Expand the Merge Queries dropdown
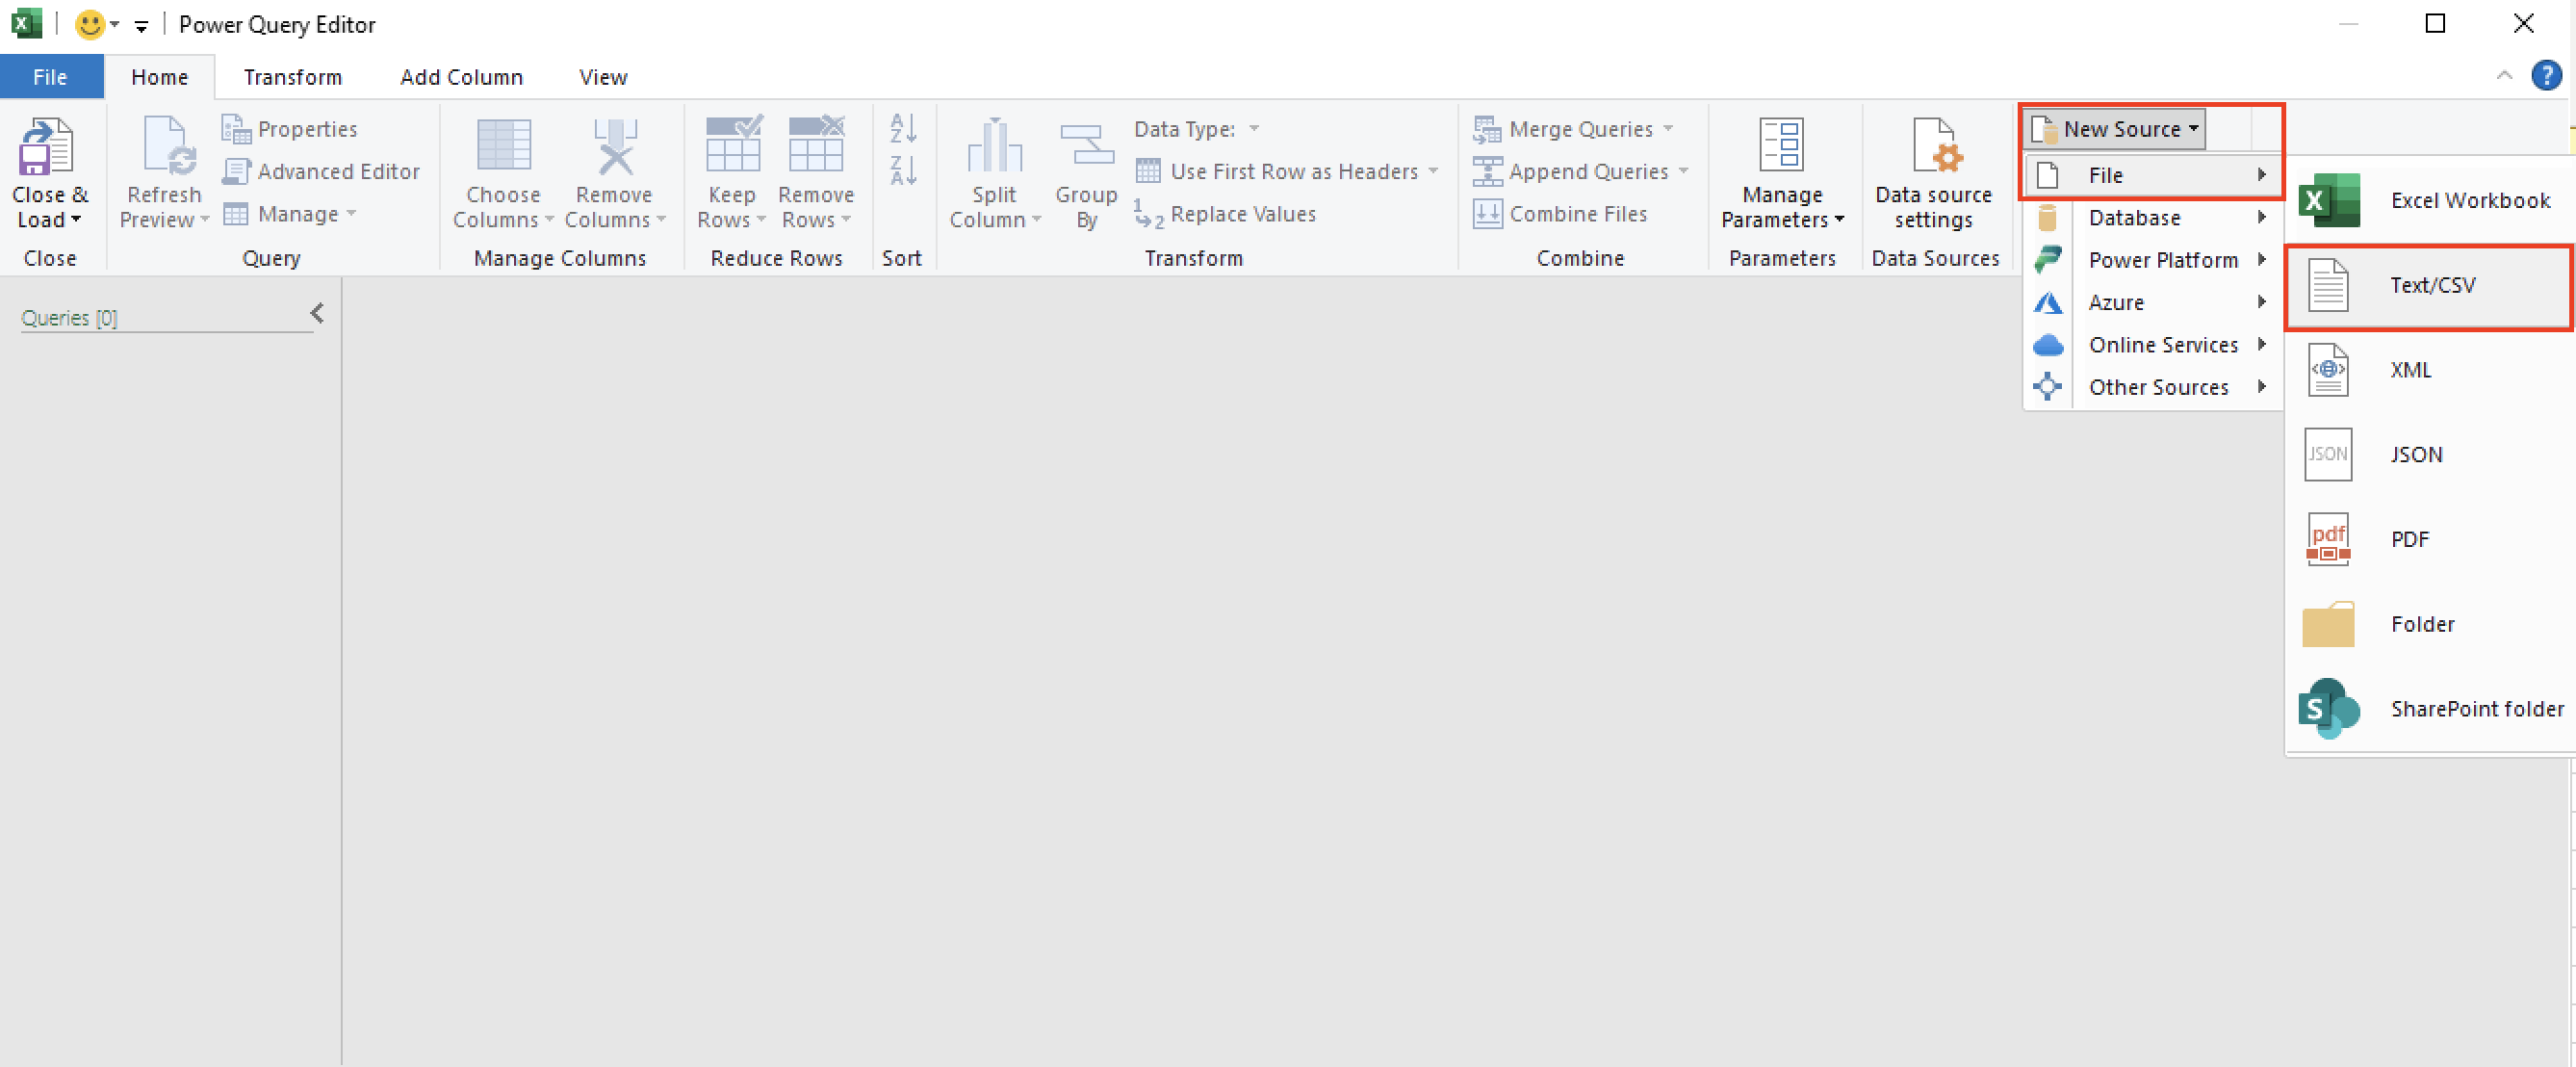 click(x=1668, y=129)
